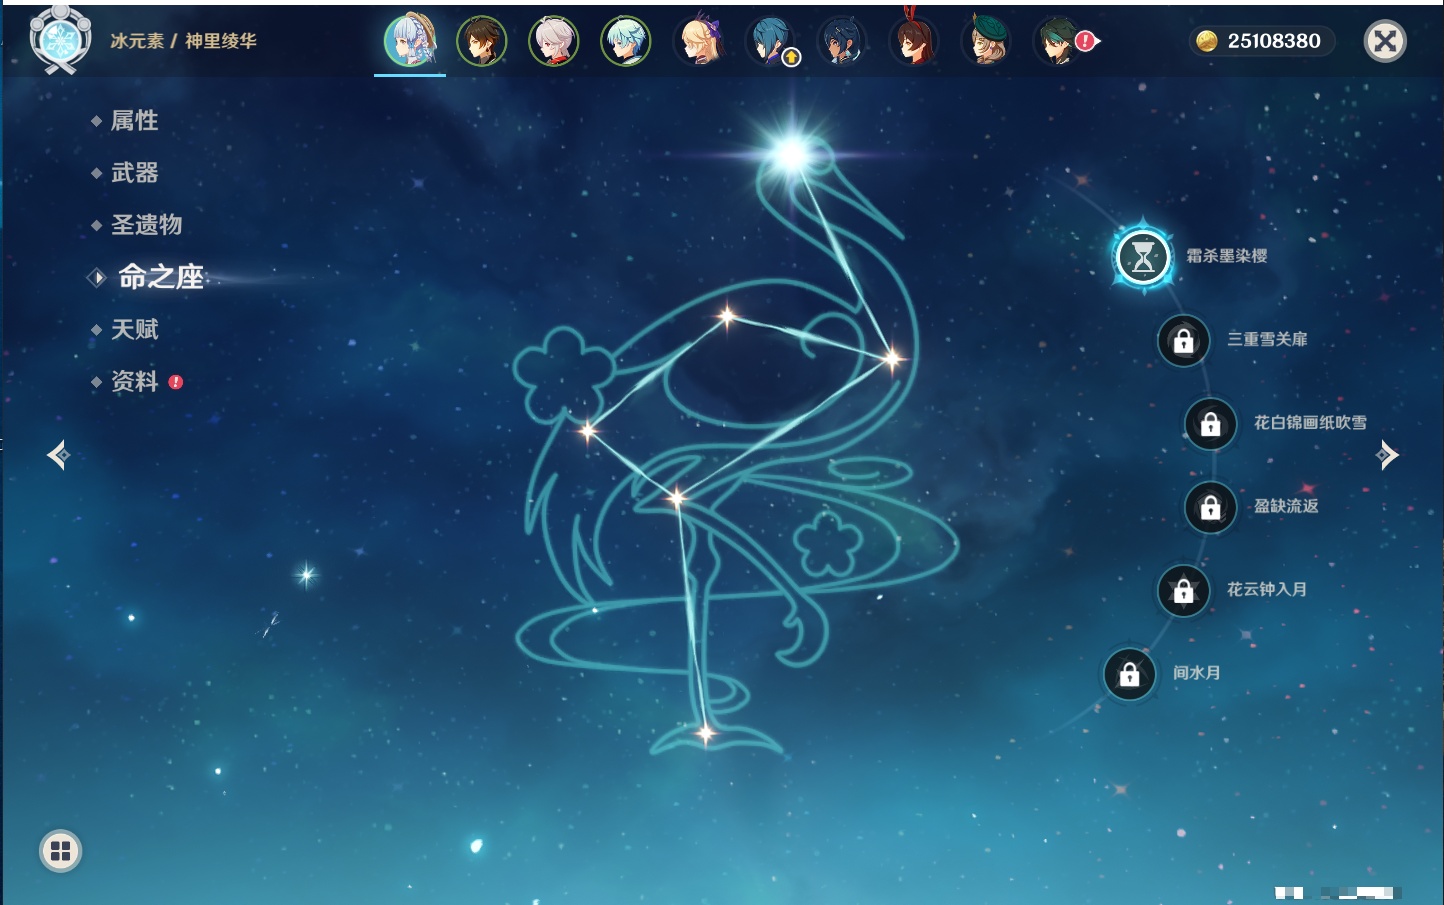Choose the Amber portrait with red bow
This screenshot has width=1444, height=905.
click(914, 40)
